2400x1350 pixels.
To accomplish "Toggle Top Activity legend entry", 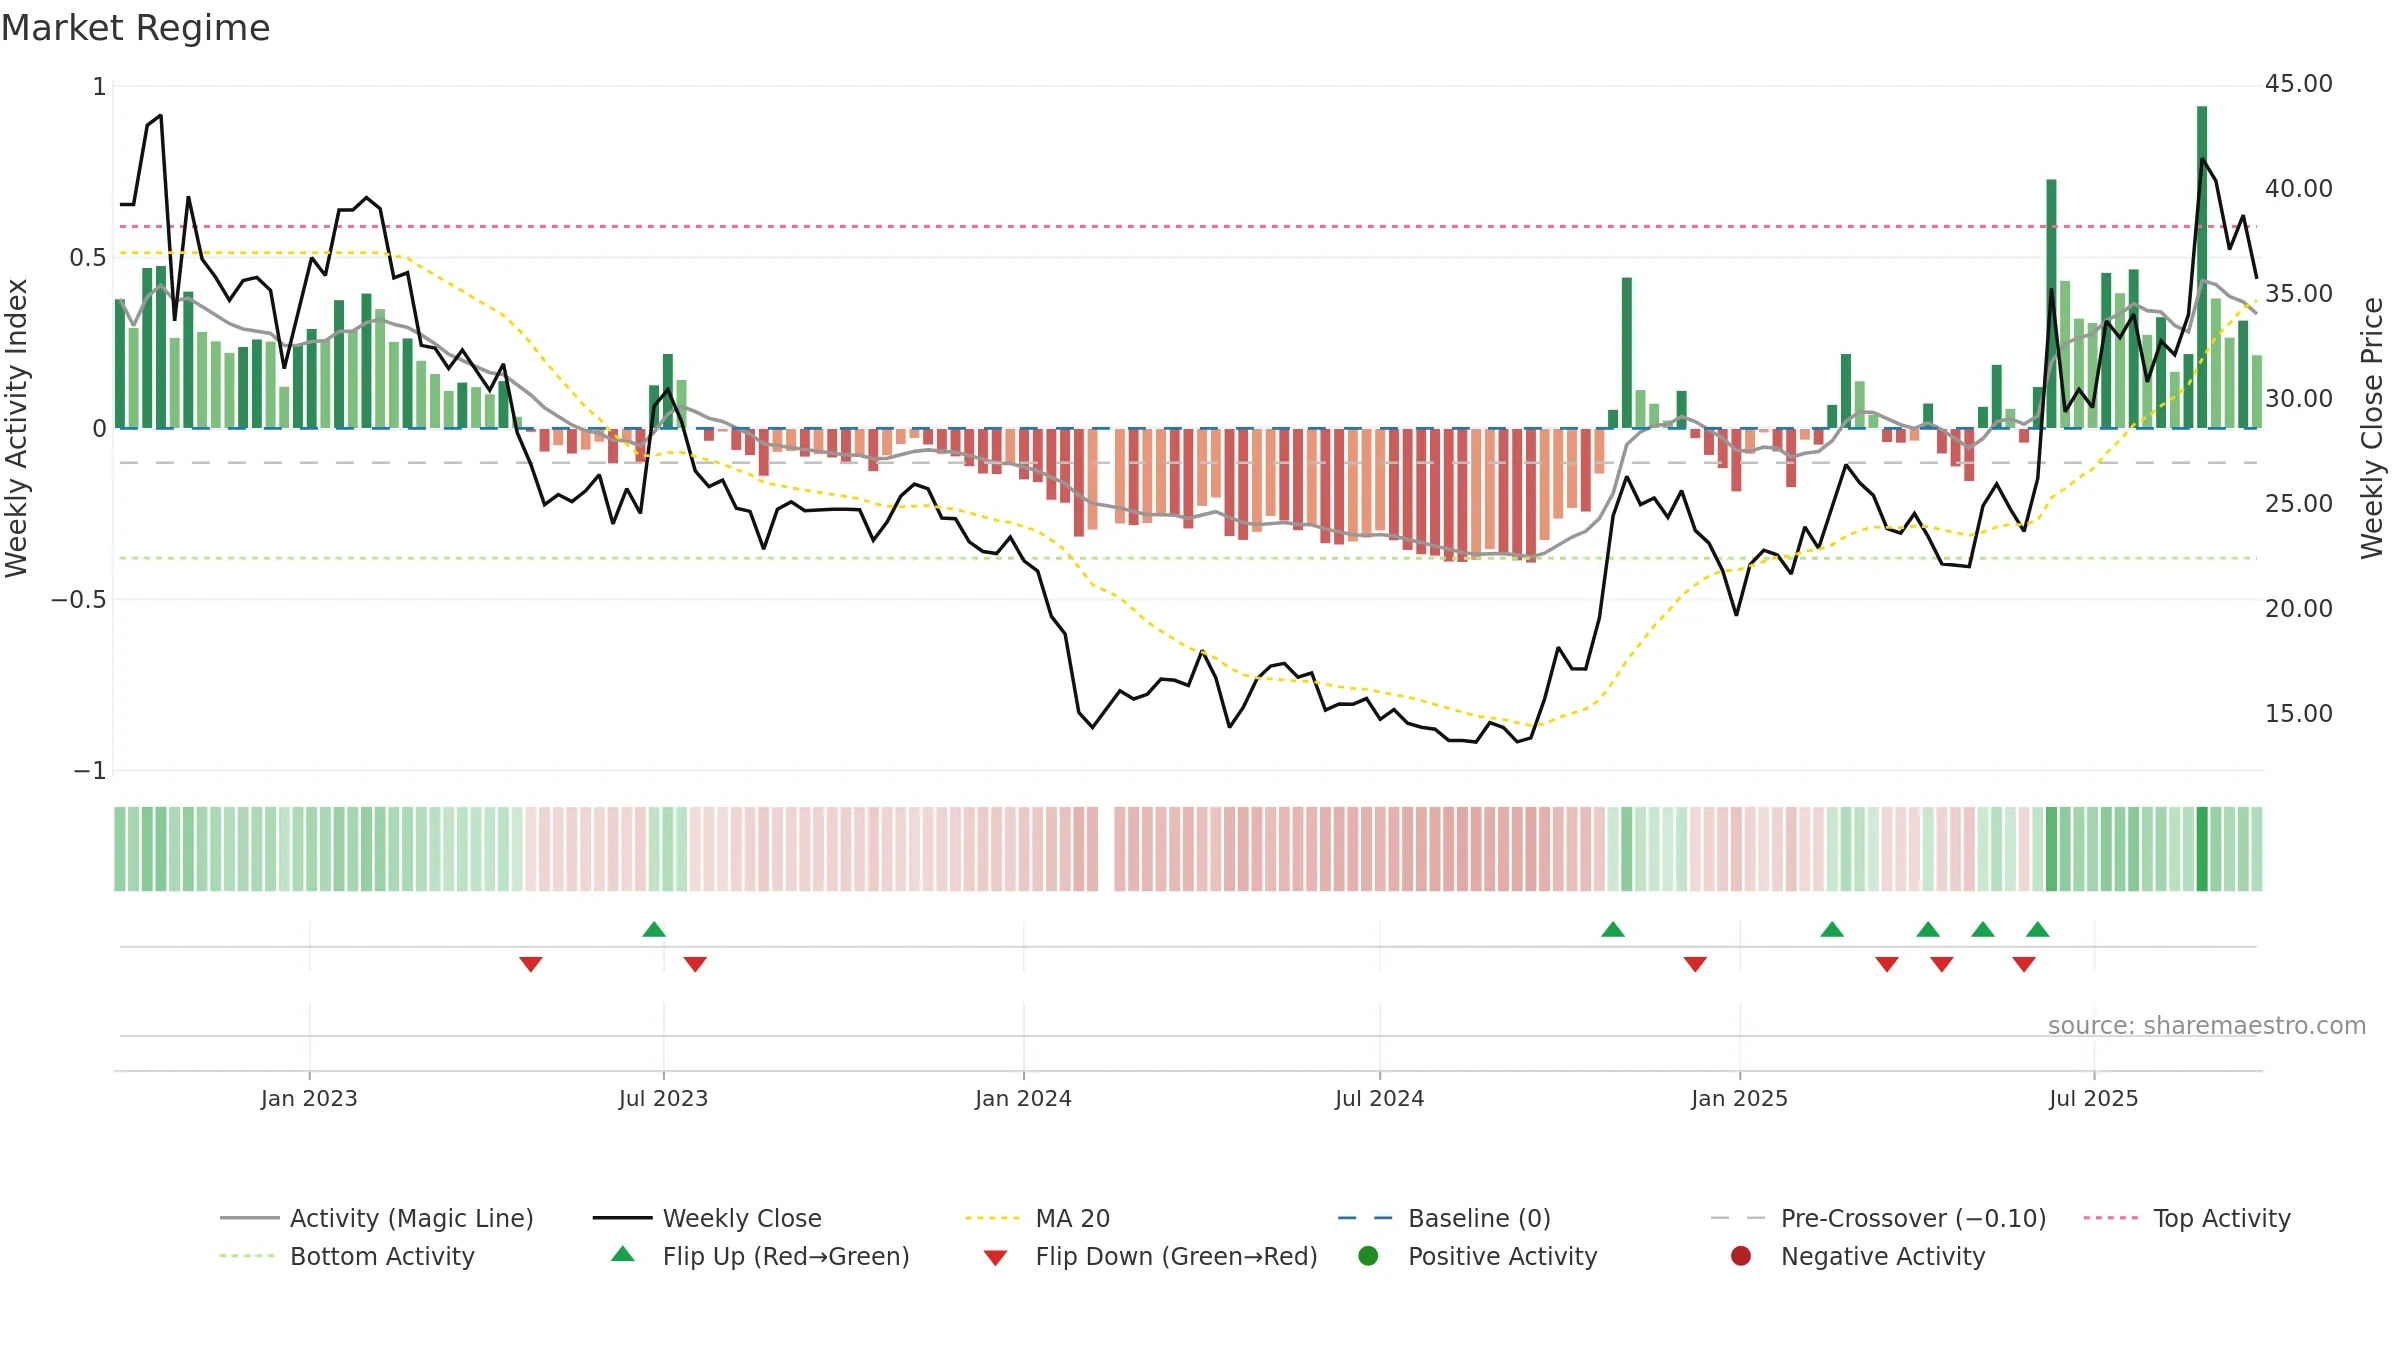I will [x=2187, y=1218].
